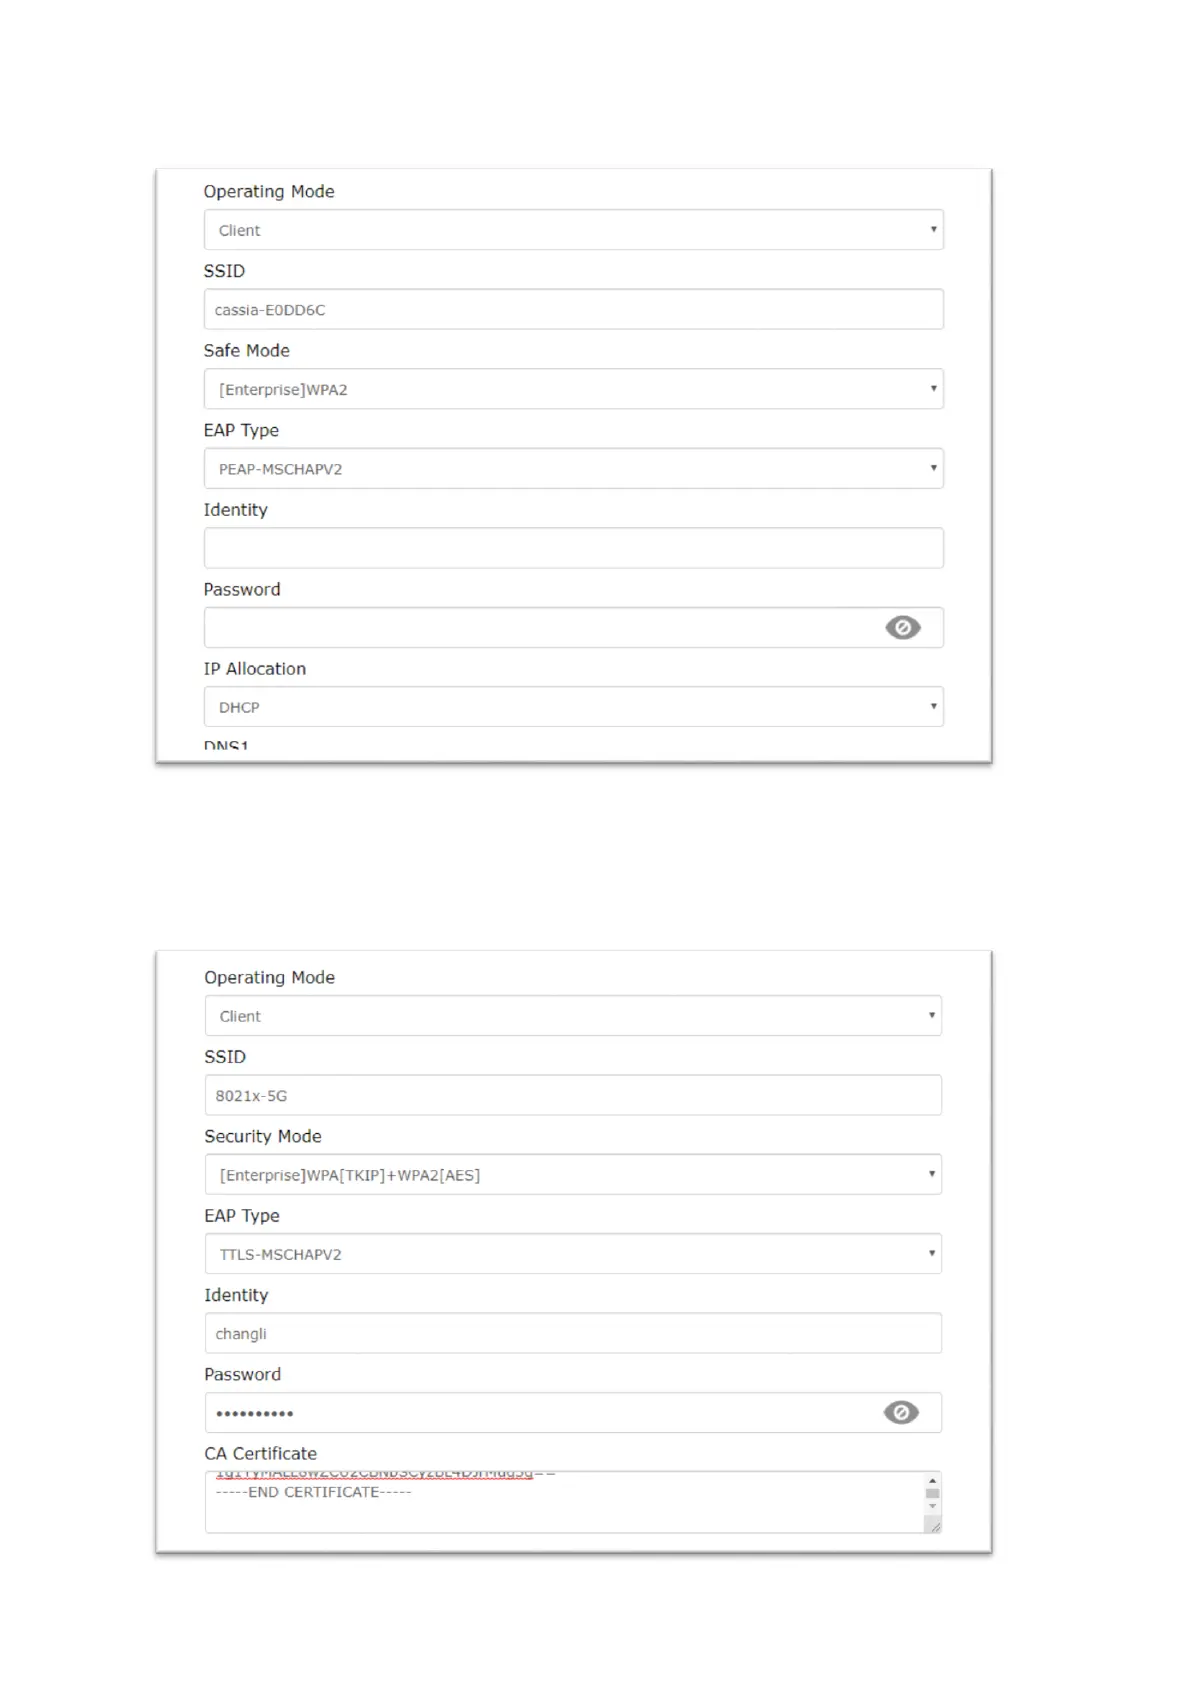Open the TTLS-MSCHAPV2 EAP Type dropdown
1191x1684 pixels.
click(573, 1254)
